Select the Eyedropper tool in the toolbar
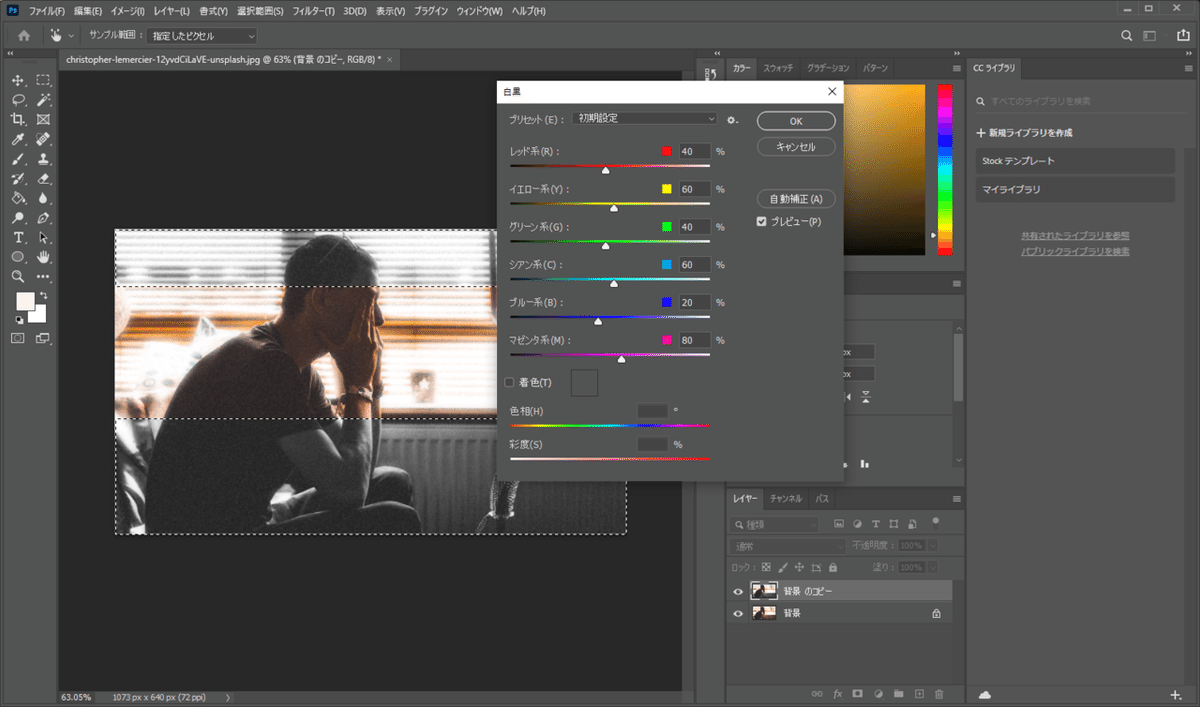1200x707 pixels. (18, 139)
